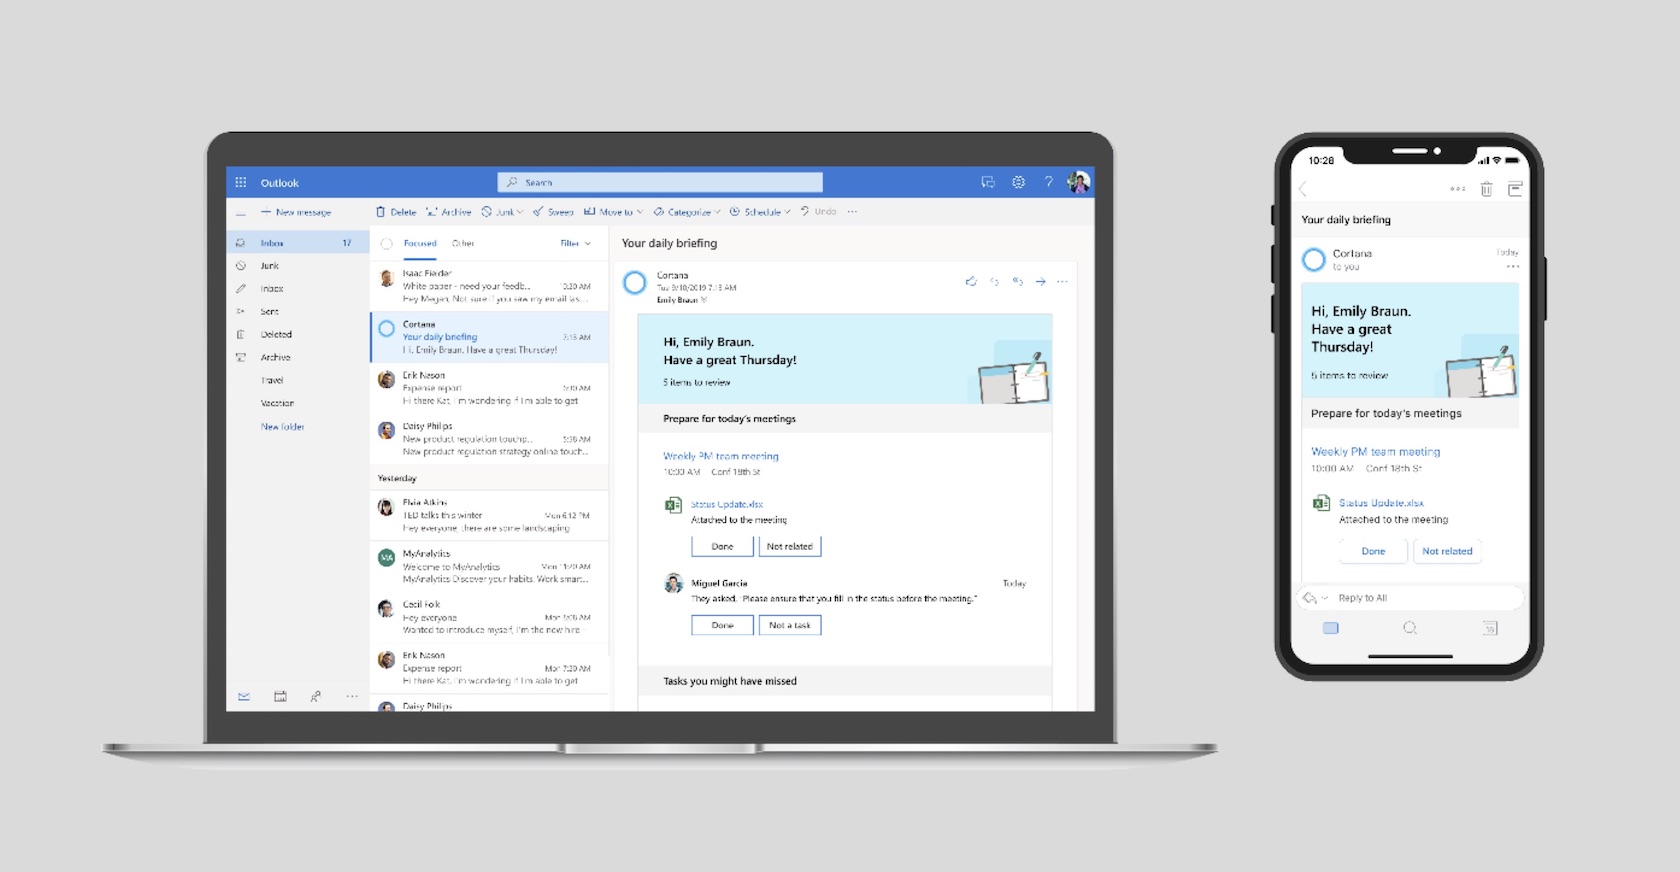Click Archive in the mail toolbar

coord(448,212)
